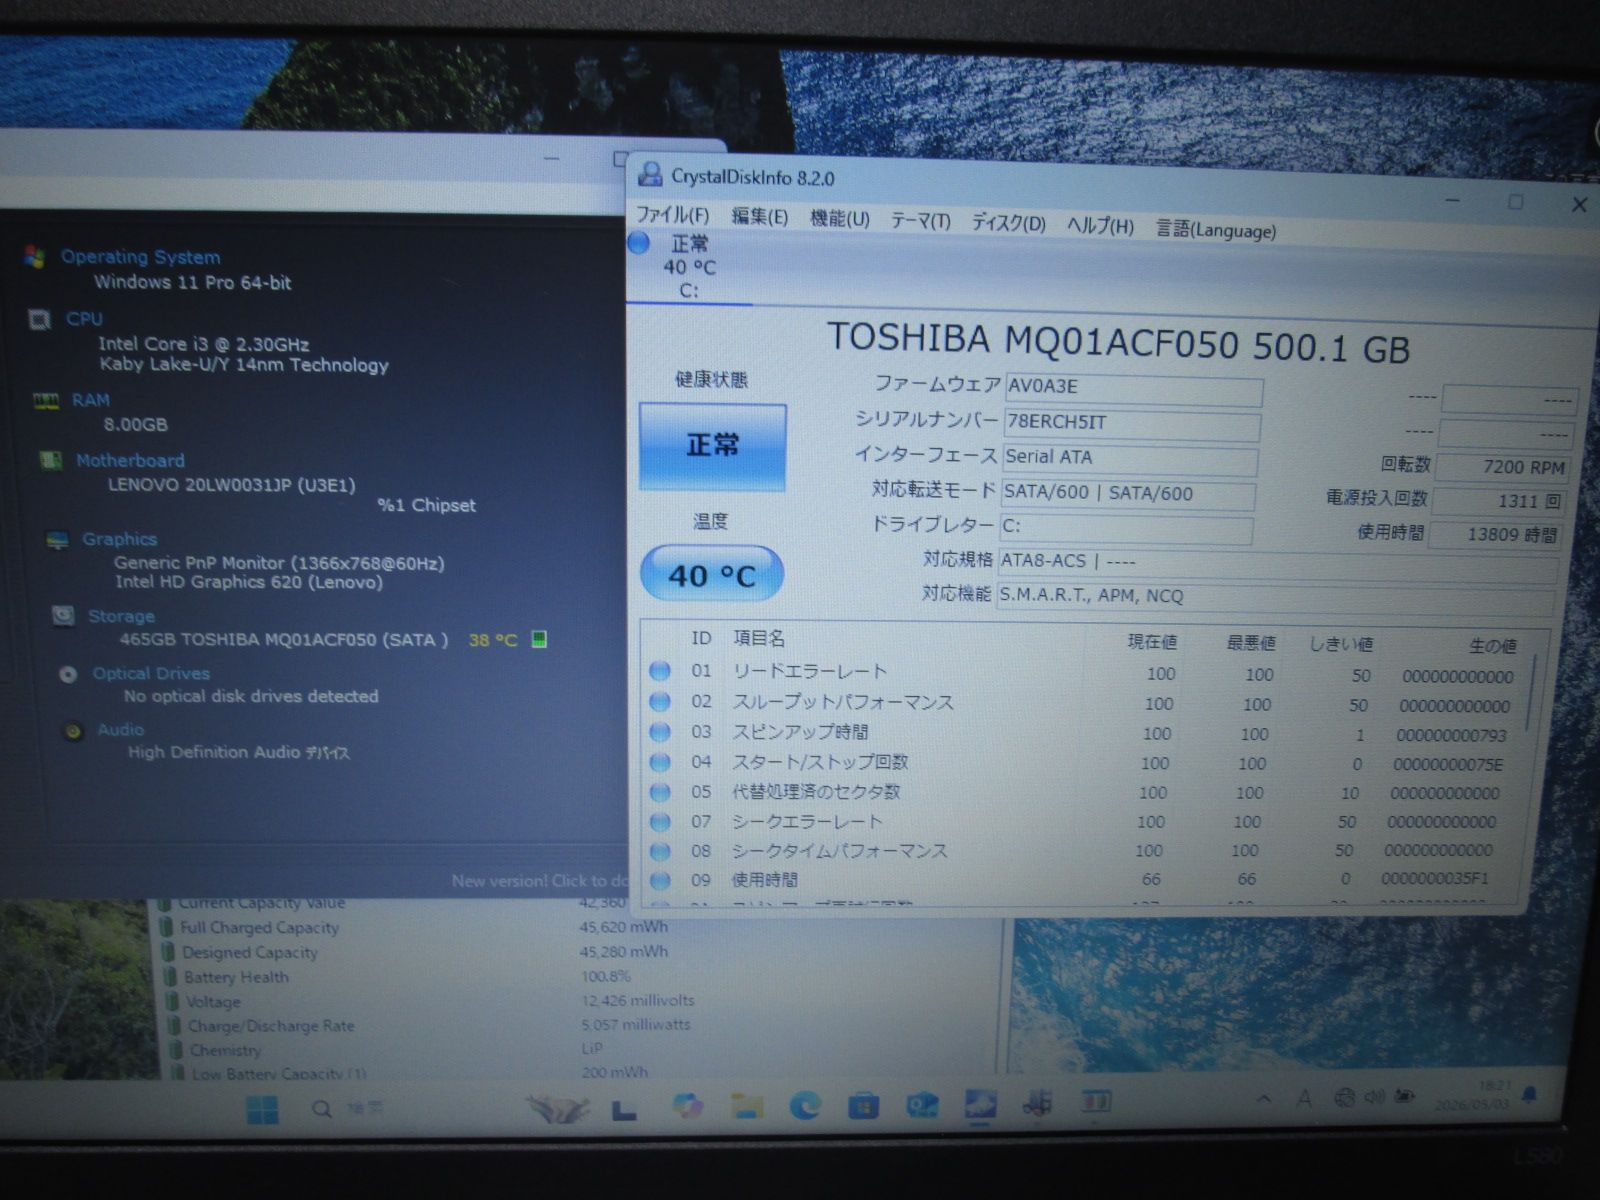
Task: Select Optical Drives heading in Speccy
Action: 151,673
